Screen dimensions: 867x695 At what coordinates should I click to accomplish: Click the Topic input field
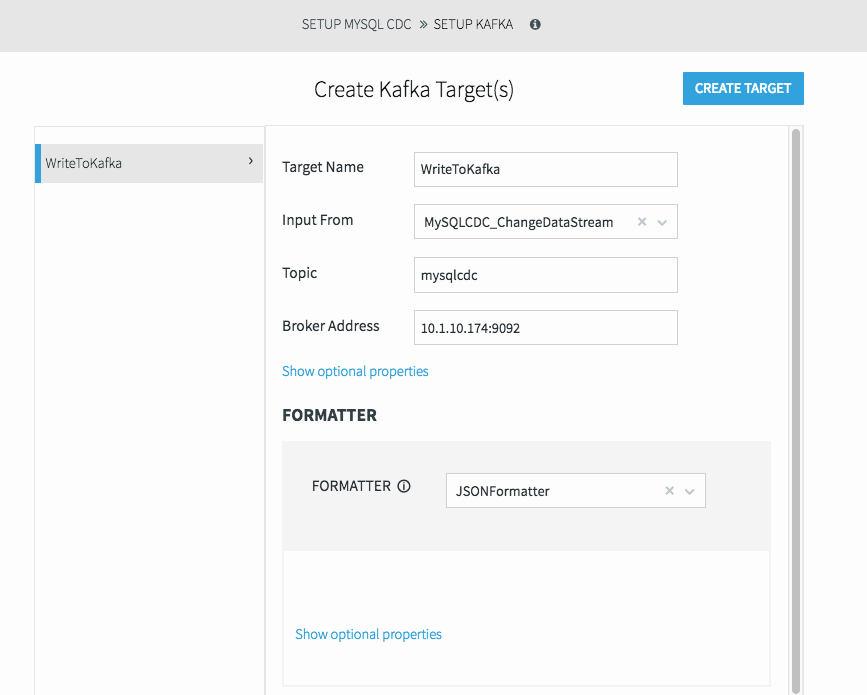(x=546, y=275)
